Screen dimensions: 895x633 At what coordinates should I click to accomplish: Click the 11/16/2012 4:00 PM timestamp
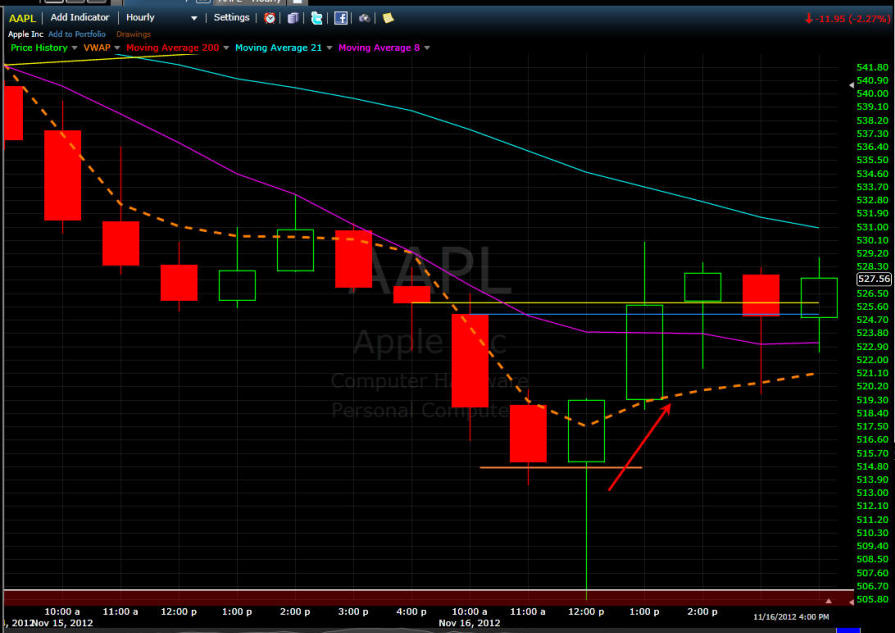coord(791,617)
